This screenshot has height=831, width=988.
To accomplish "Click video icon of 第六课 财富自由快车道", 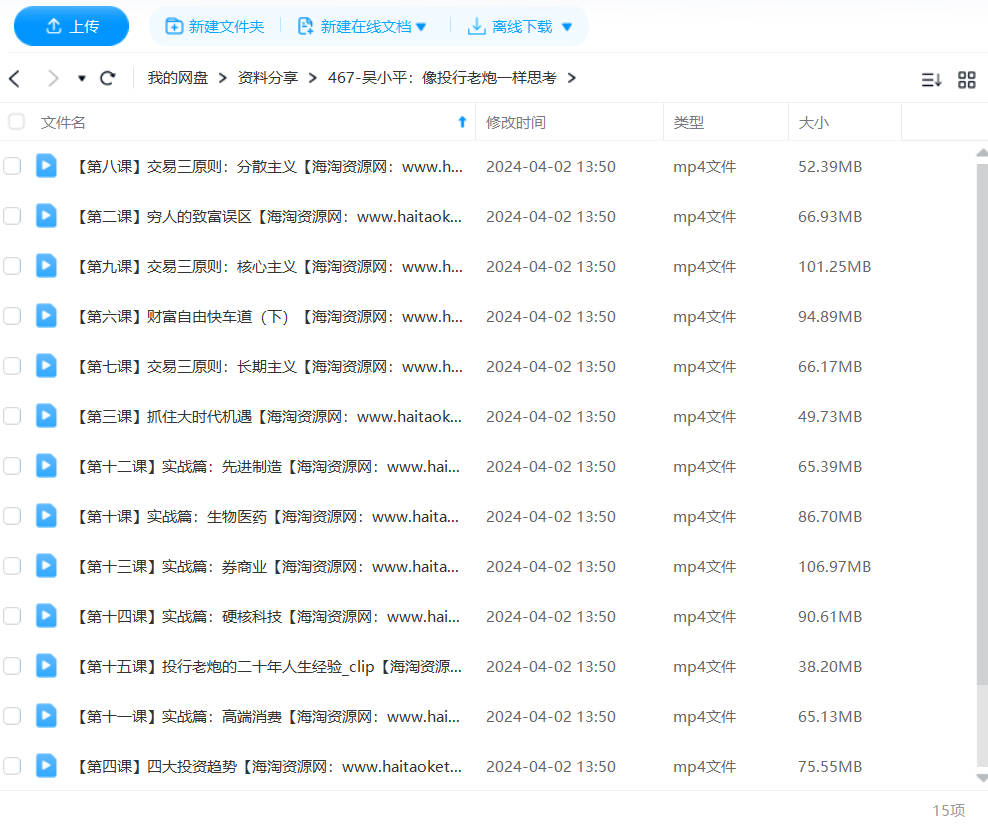I will pos(46,316).
